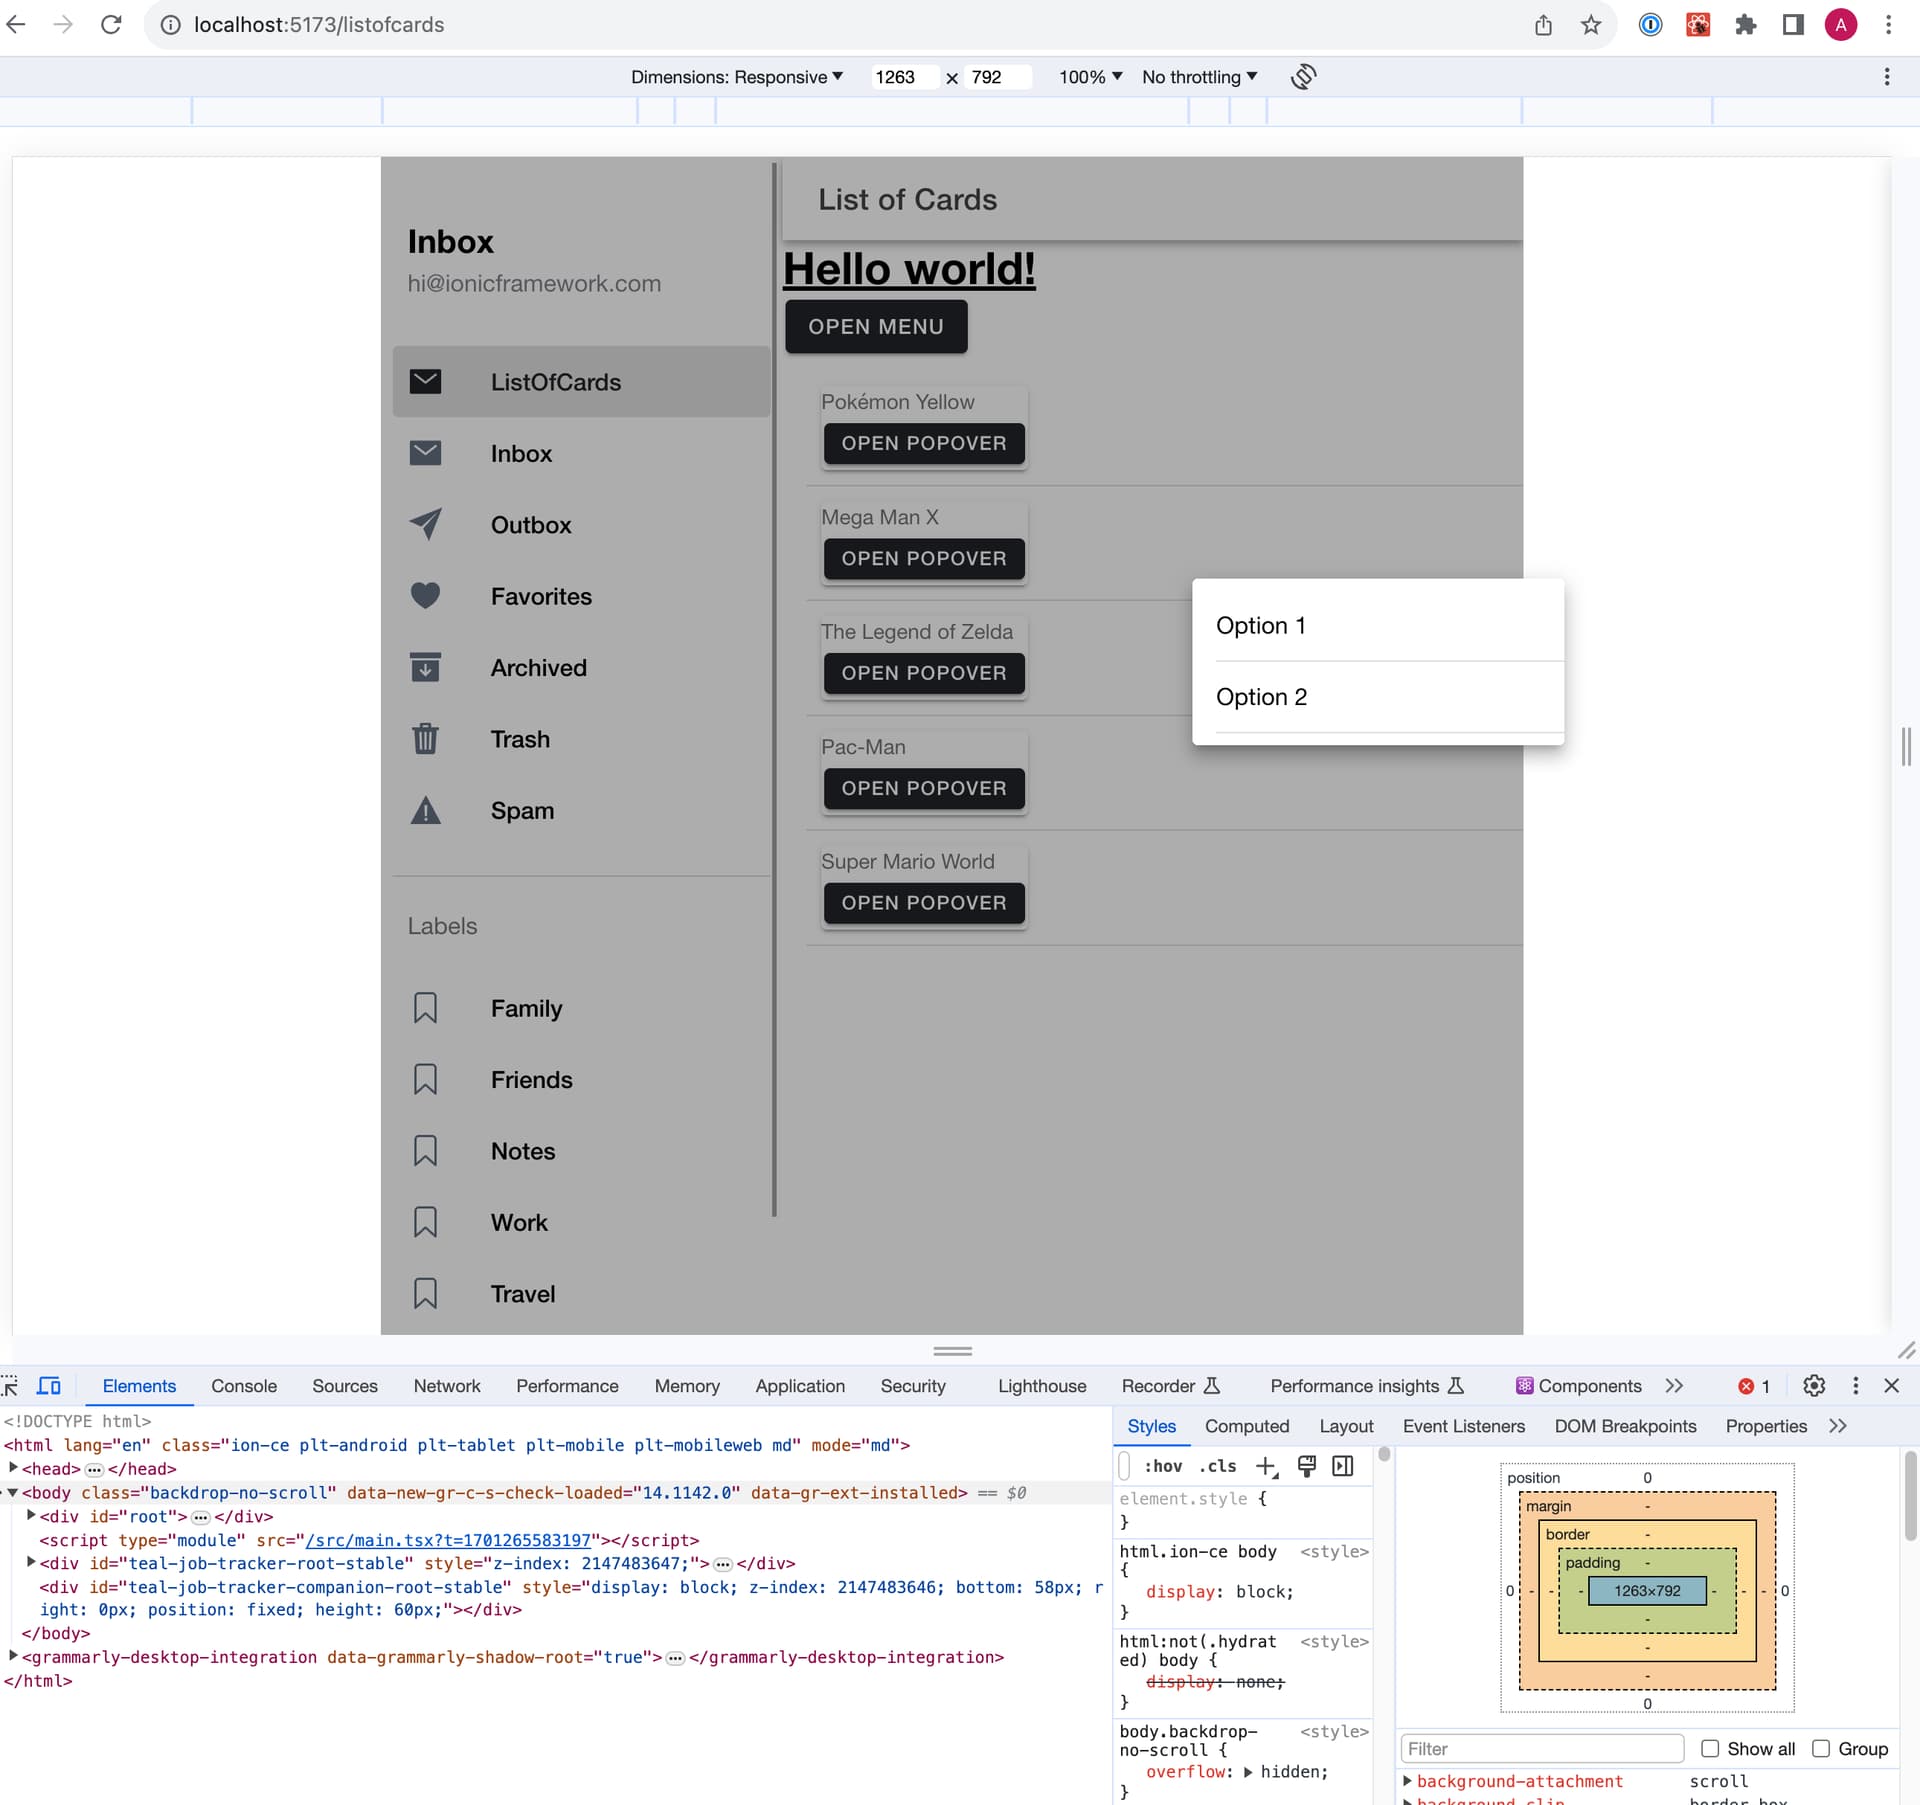Open the Dimensions: Responsive dropdown
This screenshot has width=1920, height=1805.
(x=737, y=77)
